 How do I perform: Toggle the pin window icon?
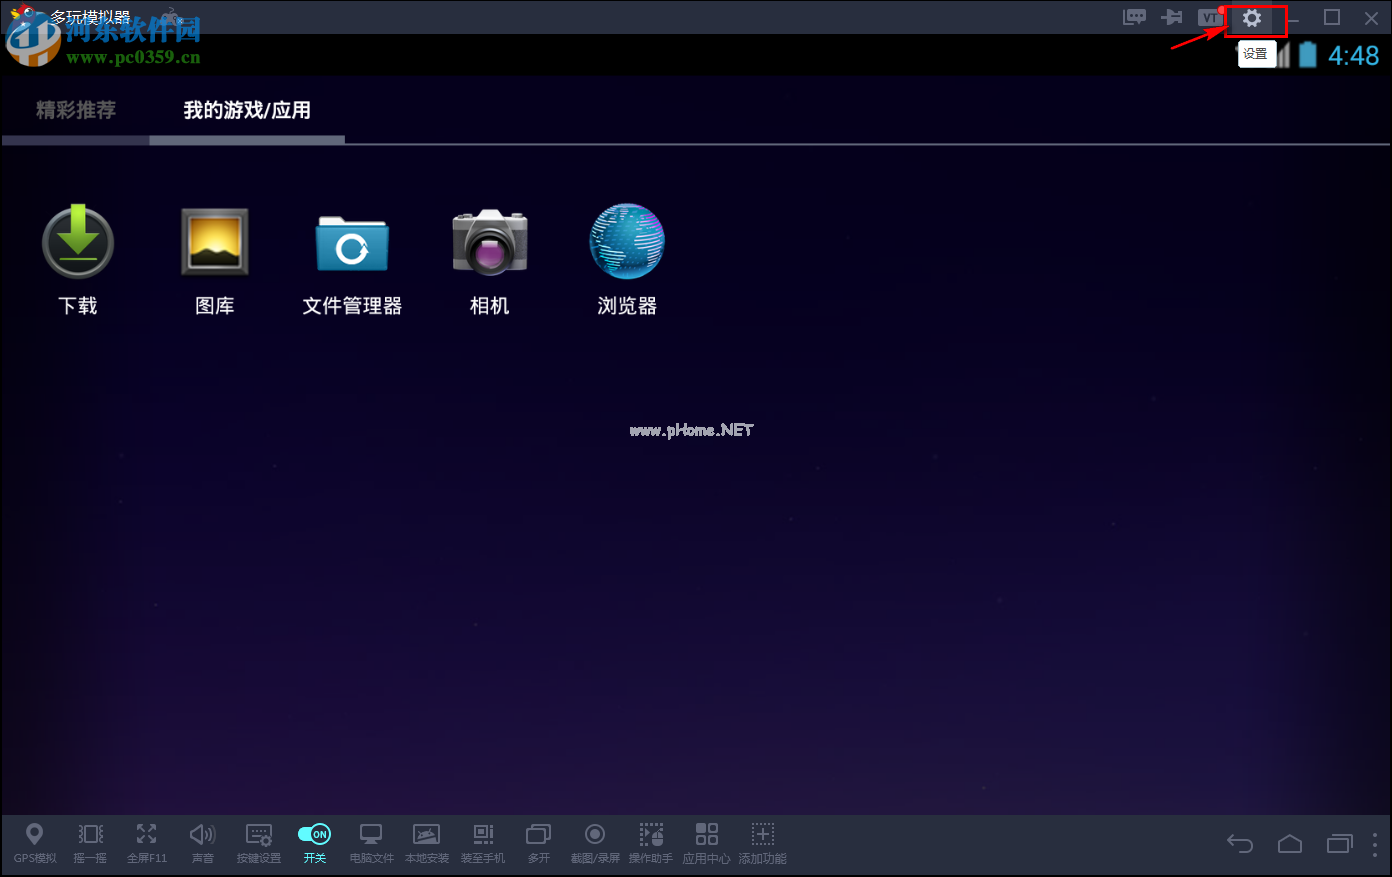point(1172,17)
